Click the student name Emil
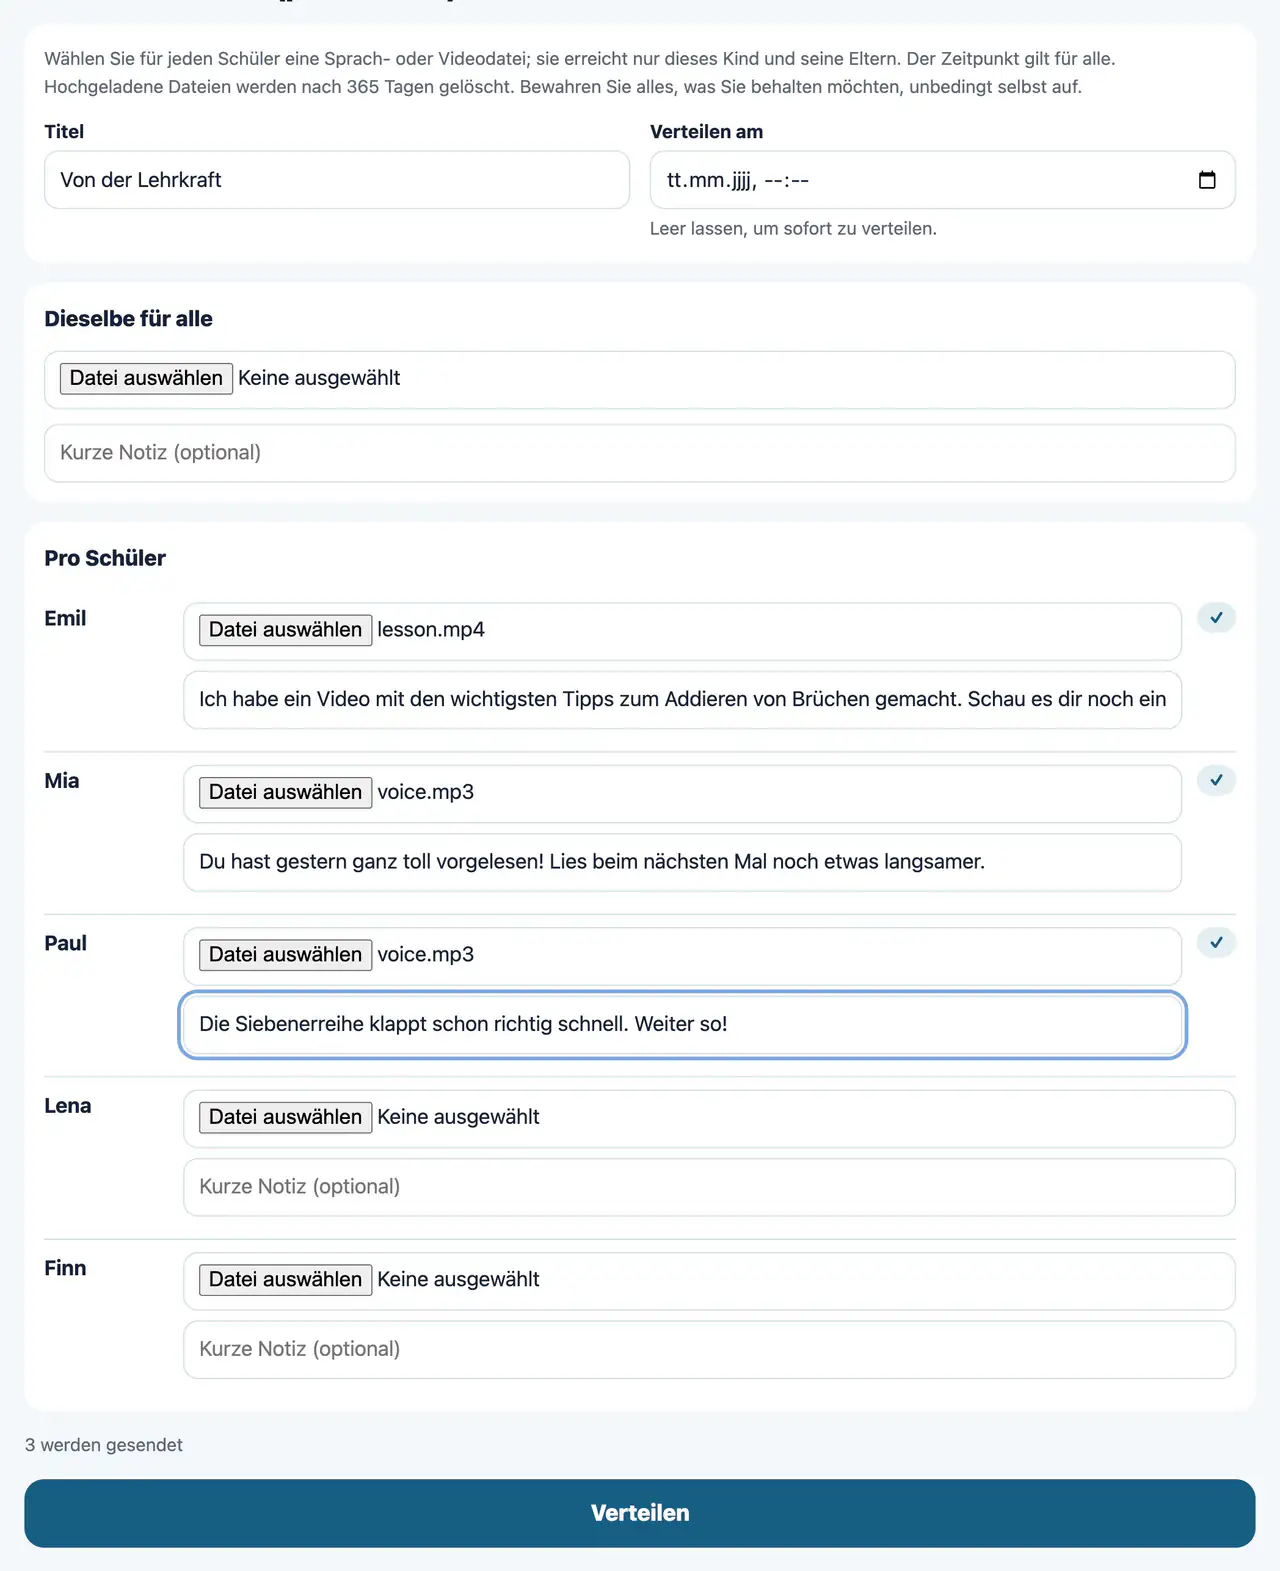1280x1571 pixels. 65,618
